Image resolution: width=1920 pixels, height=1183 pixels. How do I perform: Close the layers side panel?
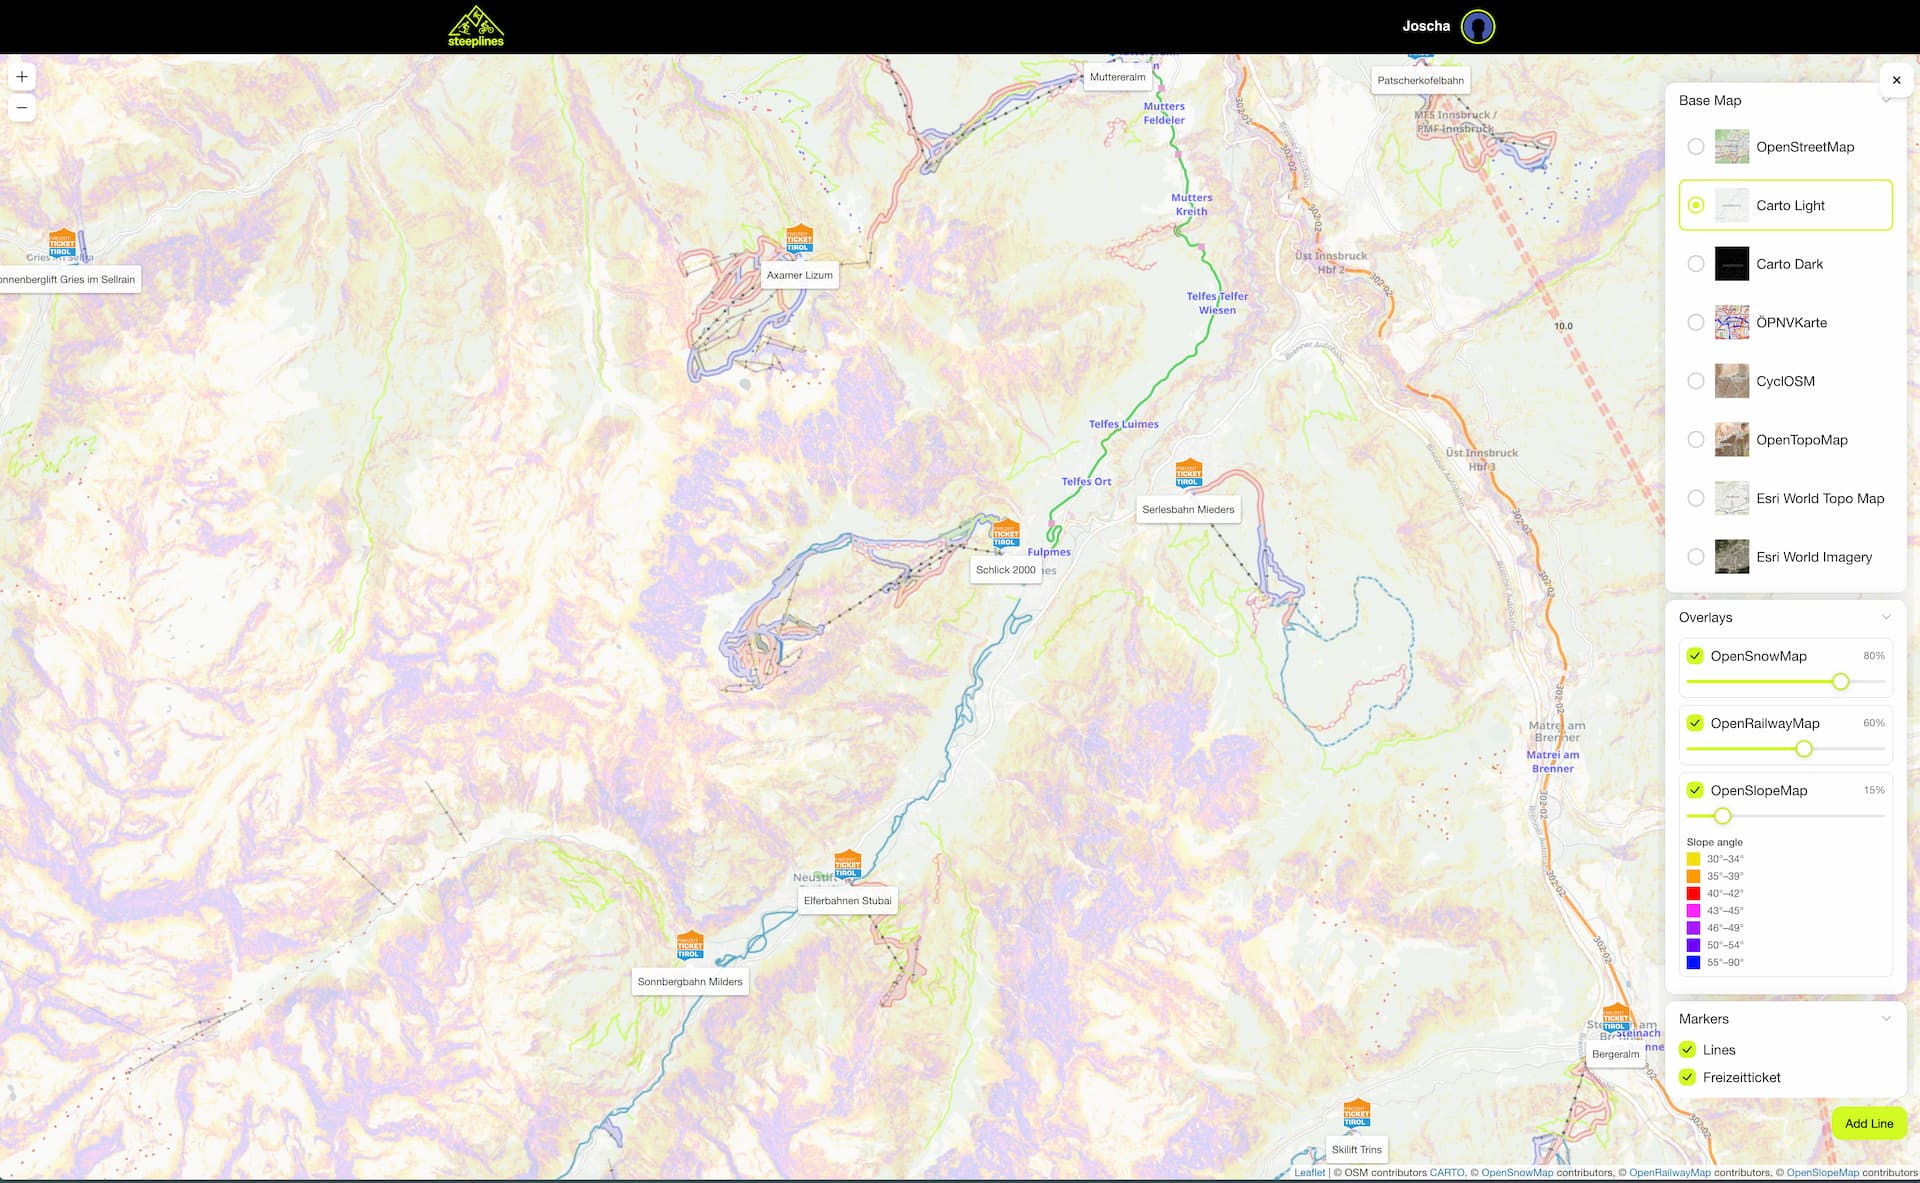pyautogui.click(x=1896, y=80)
